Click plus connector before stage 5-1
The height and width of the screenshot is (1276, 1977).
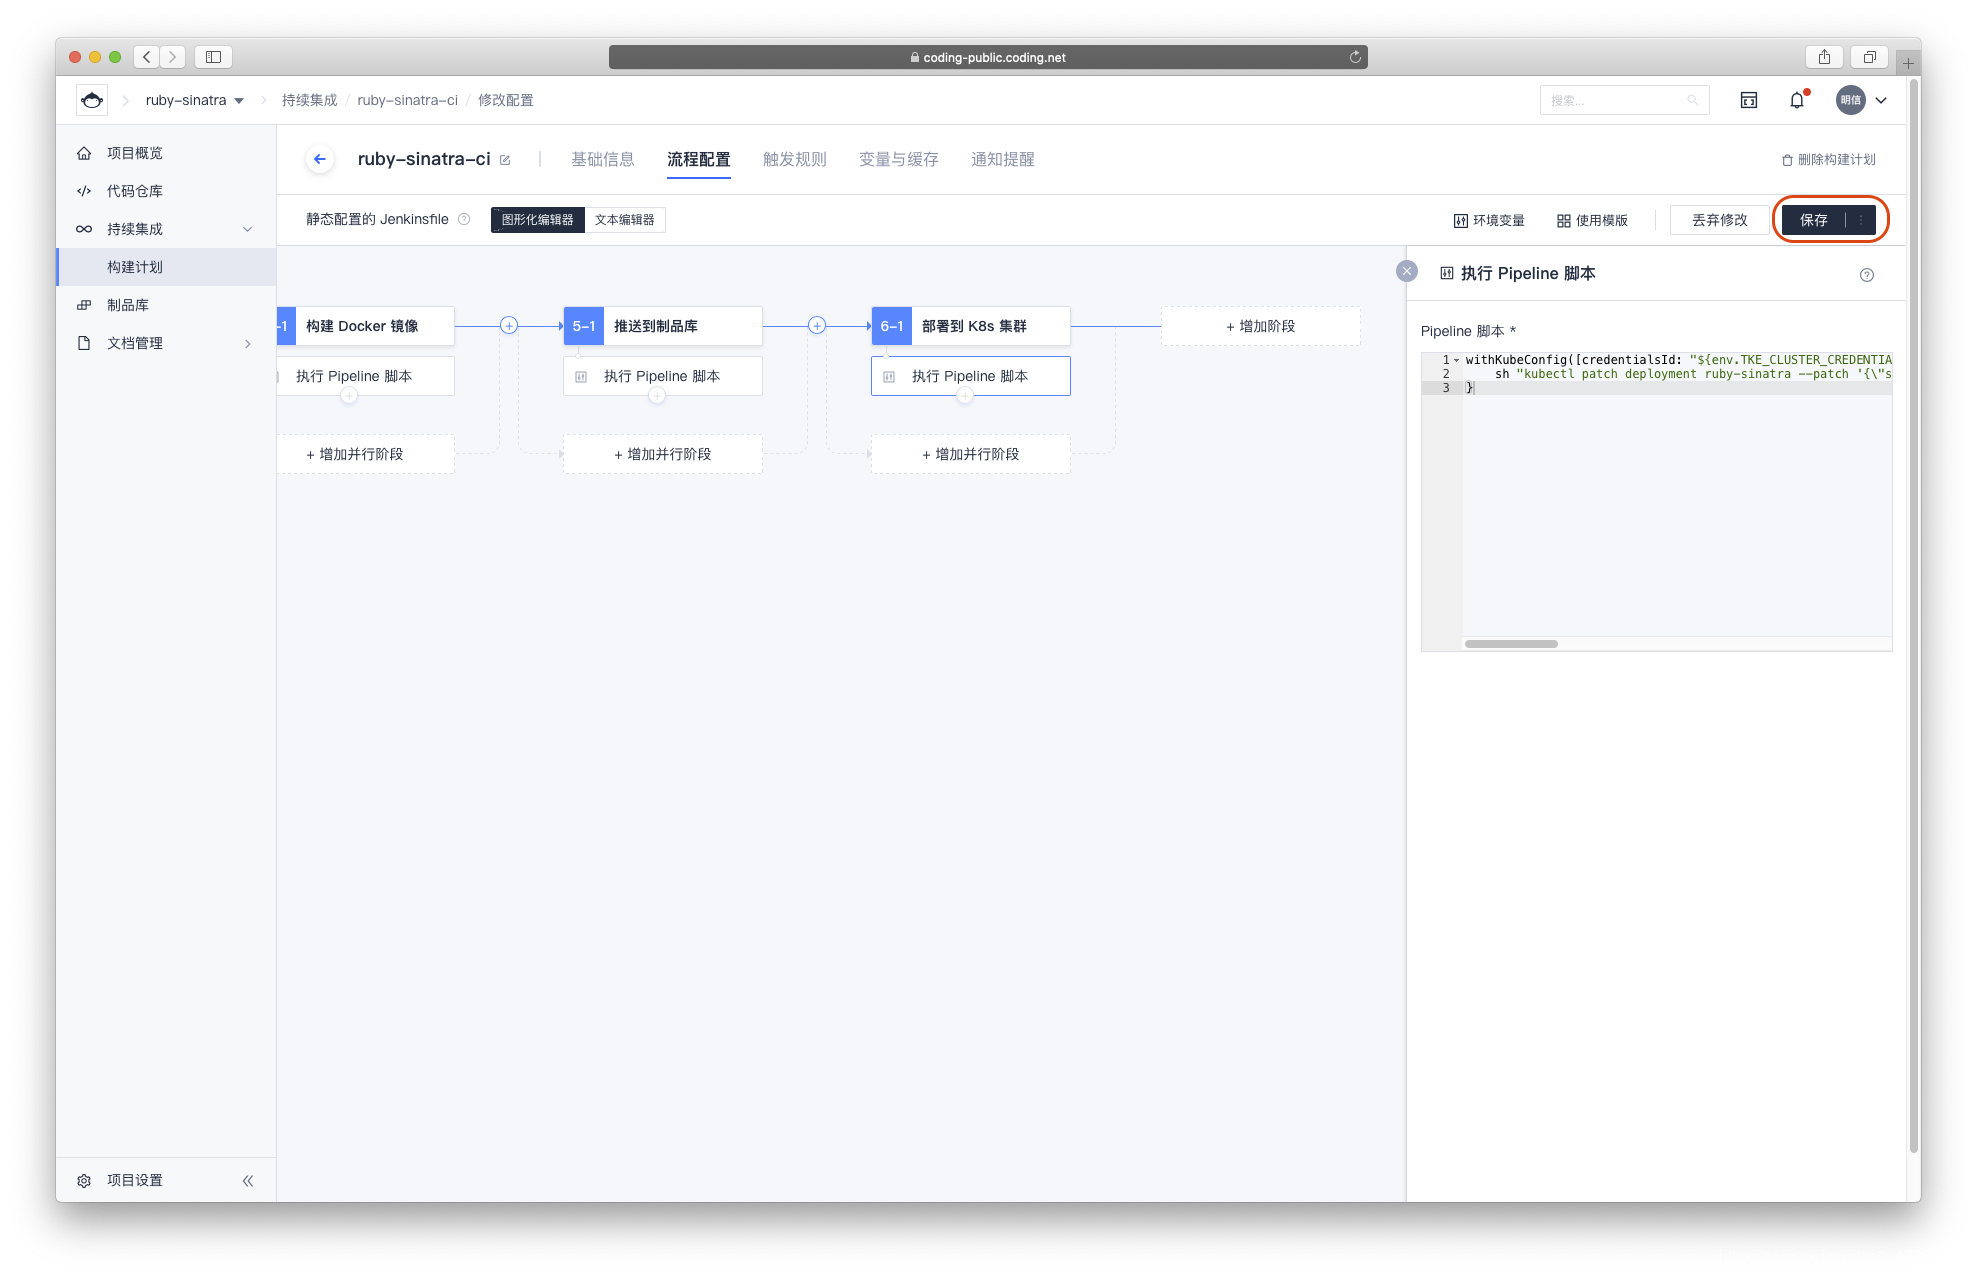click(509, 326)
